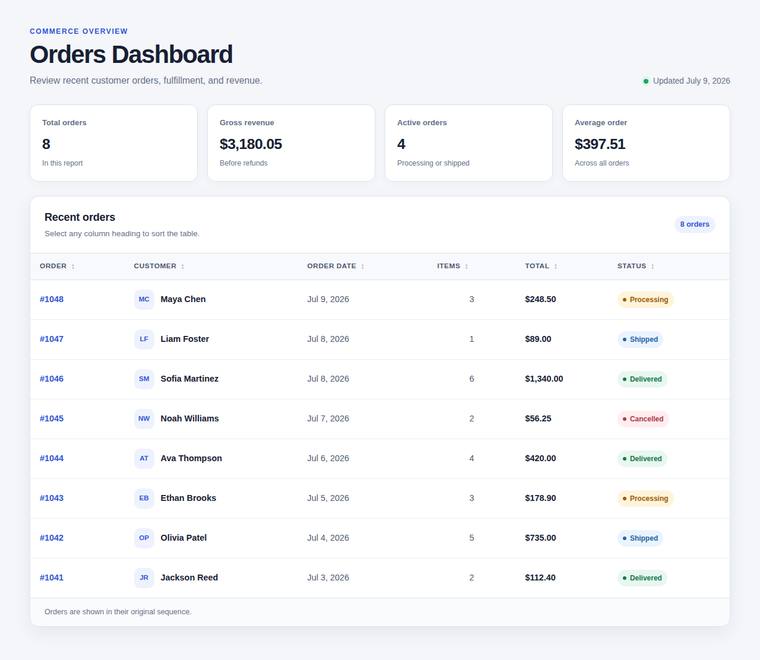Image resolution: width=760 pixels, height=660 pixels.
Task: Click the Commerce Overview label
Action: [x=79, y=31]
